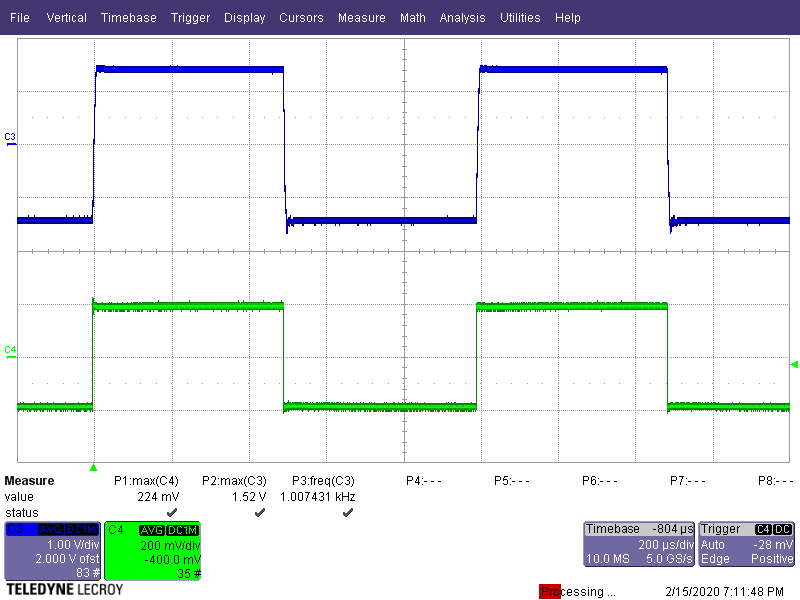This screenshot has height=600, width=800.
Task: Click the 2.000 V ofst value in C3 box
Action: pos(67,559)
